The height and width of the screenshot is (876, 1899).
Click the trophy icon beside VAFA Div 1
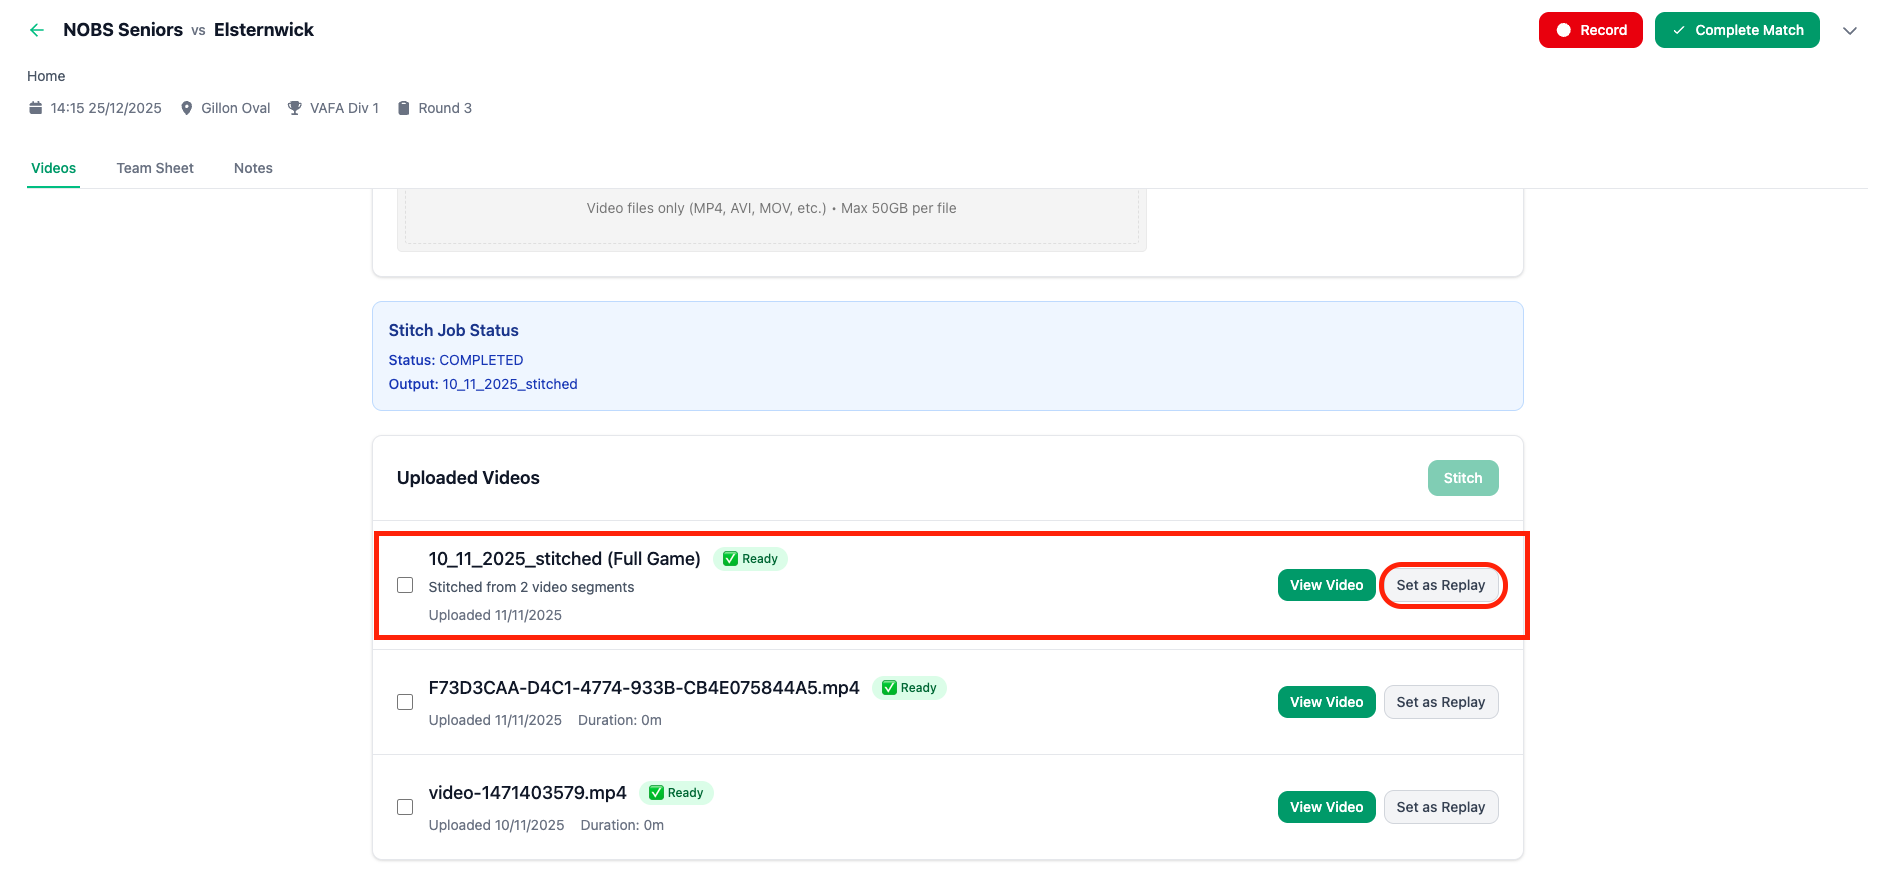pos(295,108)
